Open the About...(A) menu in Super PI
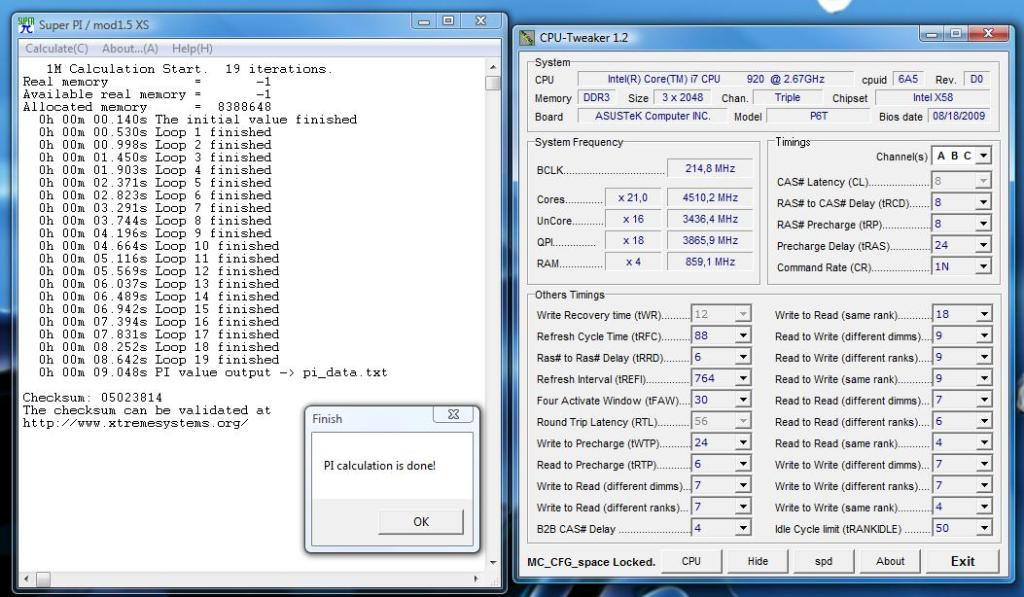The width and height of the screenshot is (1024, 597). [x=130, y=48]
